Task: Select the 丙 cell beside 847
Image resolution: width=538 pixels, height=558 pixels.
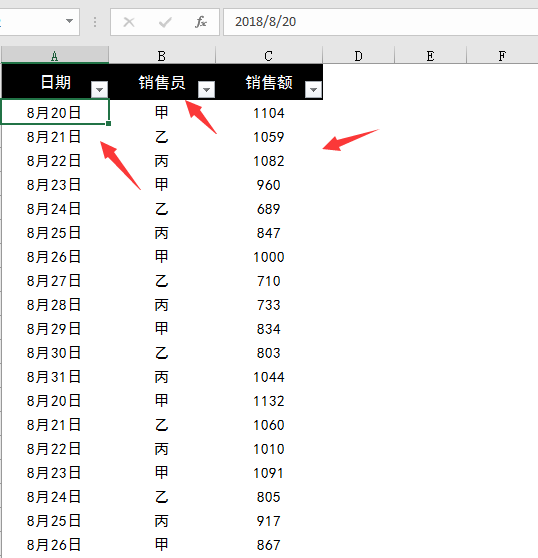Action: [162, 233]
